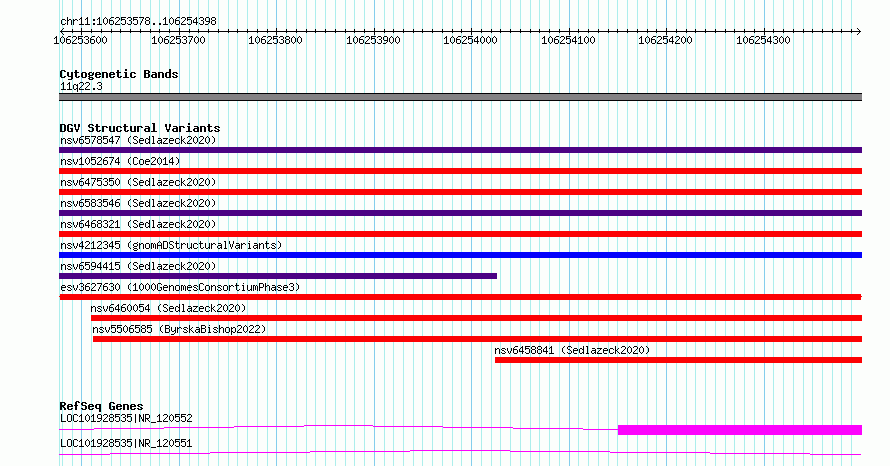Select the short purple bar for nsv6594415

pos(278,276)
